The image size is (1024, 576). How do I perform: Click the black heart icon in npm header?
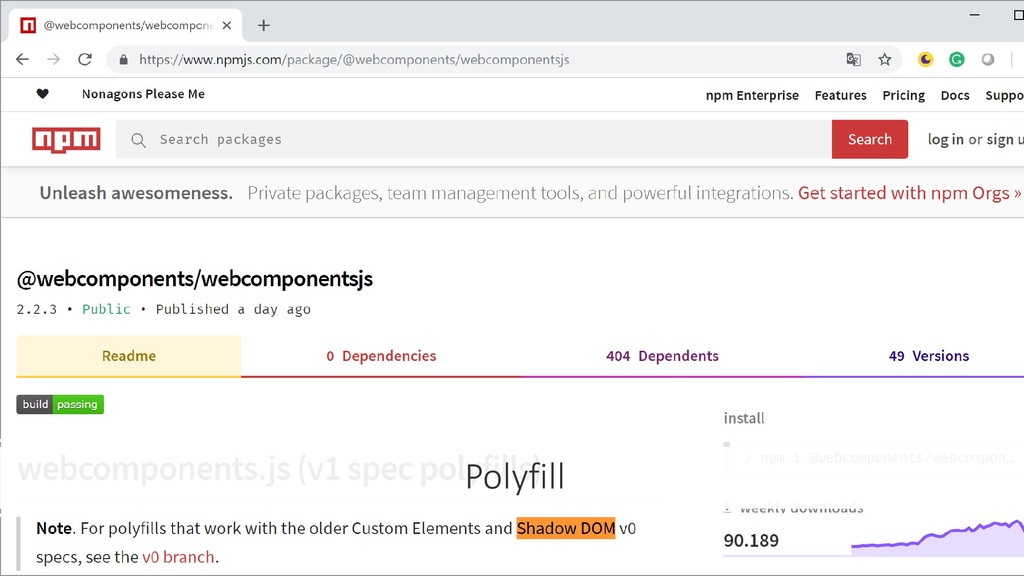(42, 94)
